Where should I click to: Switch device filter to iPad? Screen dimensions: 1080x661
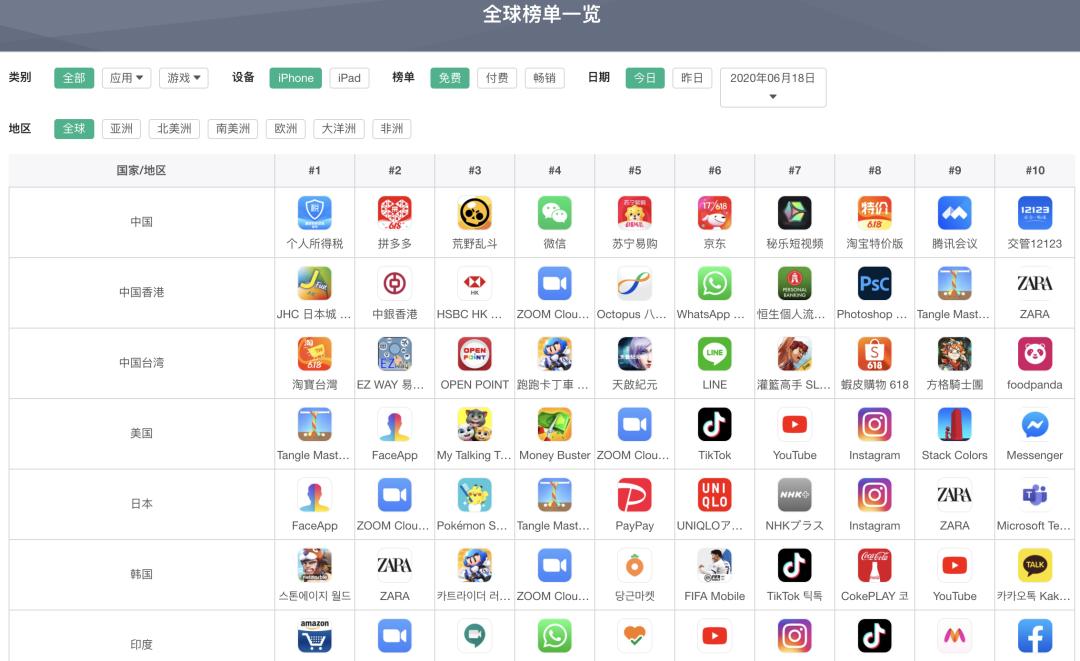tap(349, 78)
